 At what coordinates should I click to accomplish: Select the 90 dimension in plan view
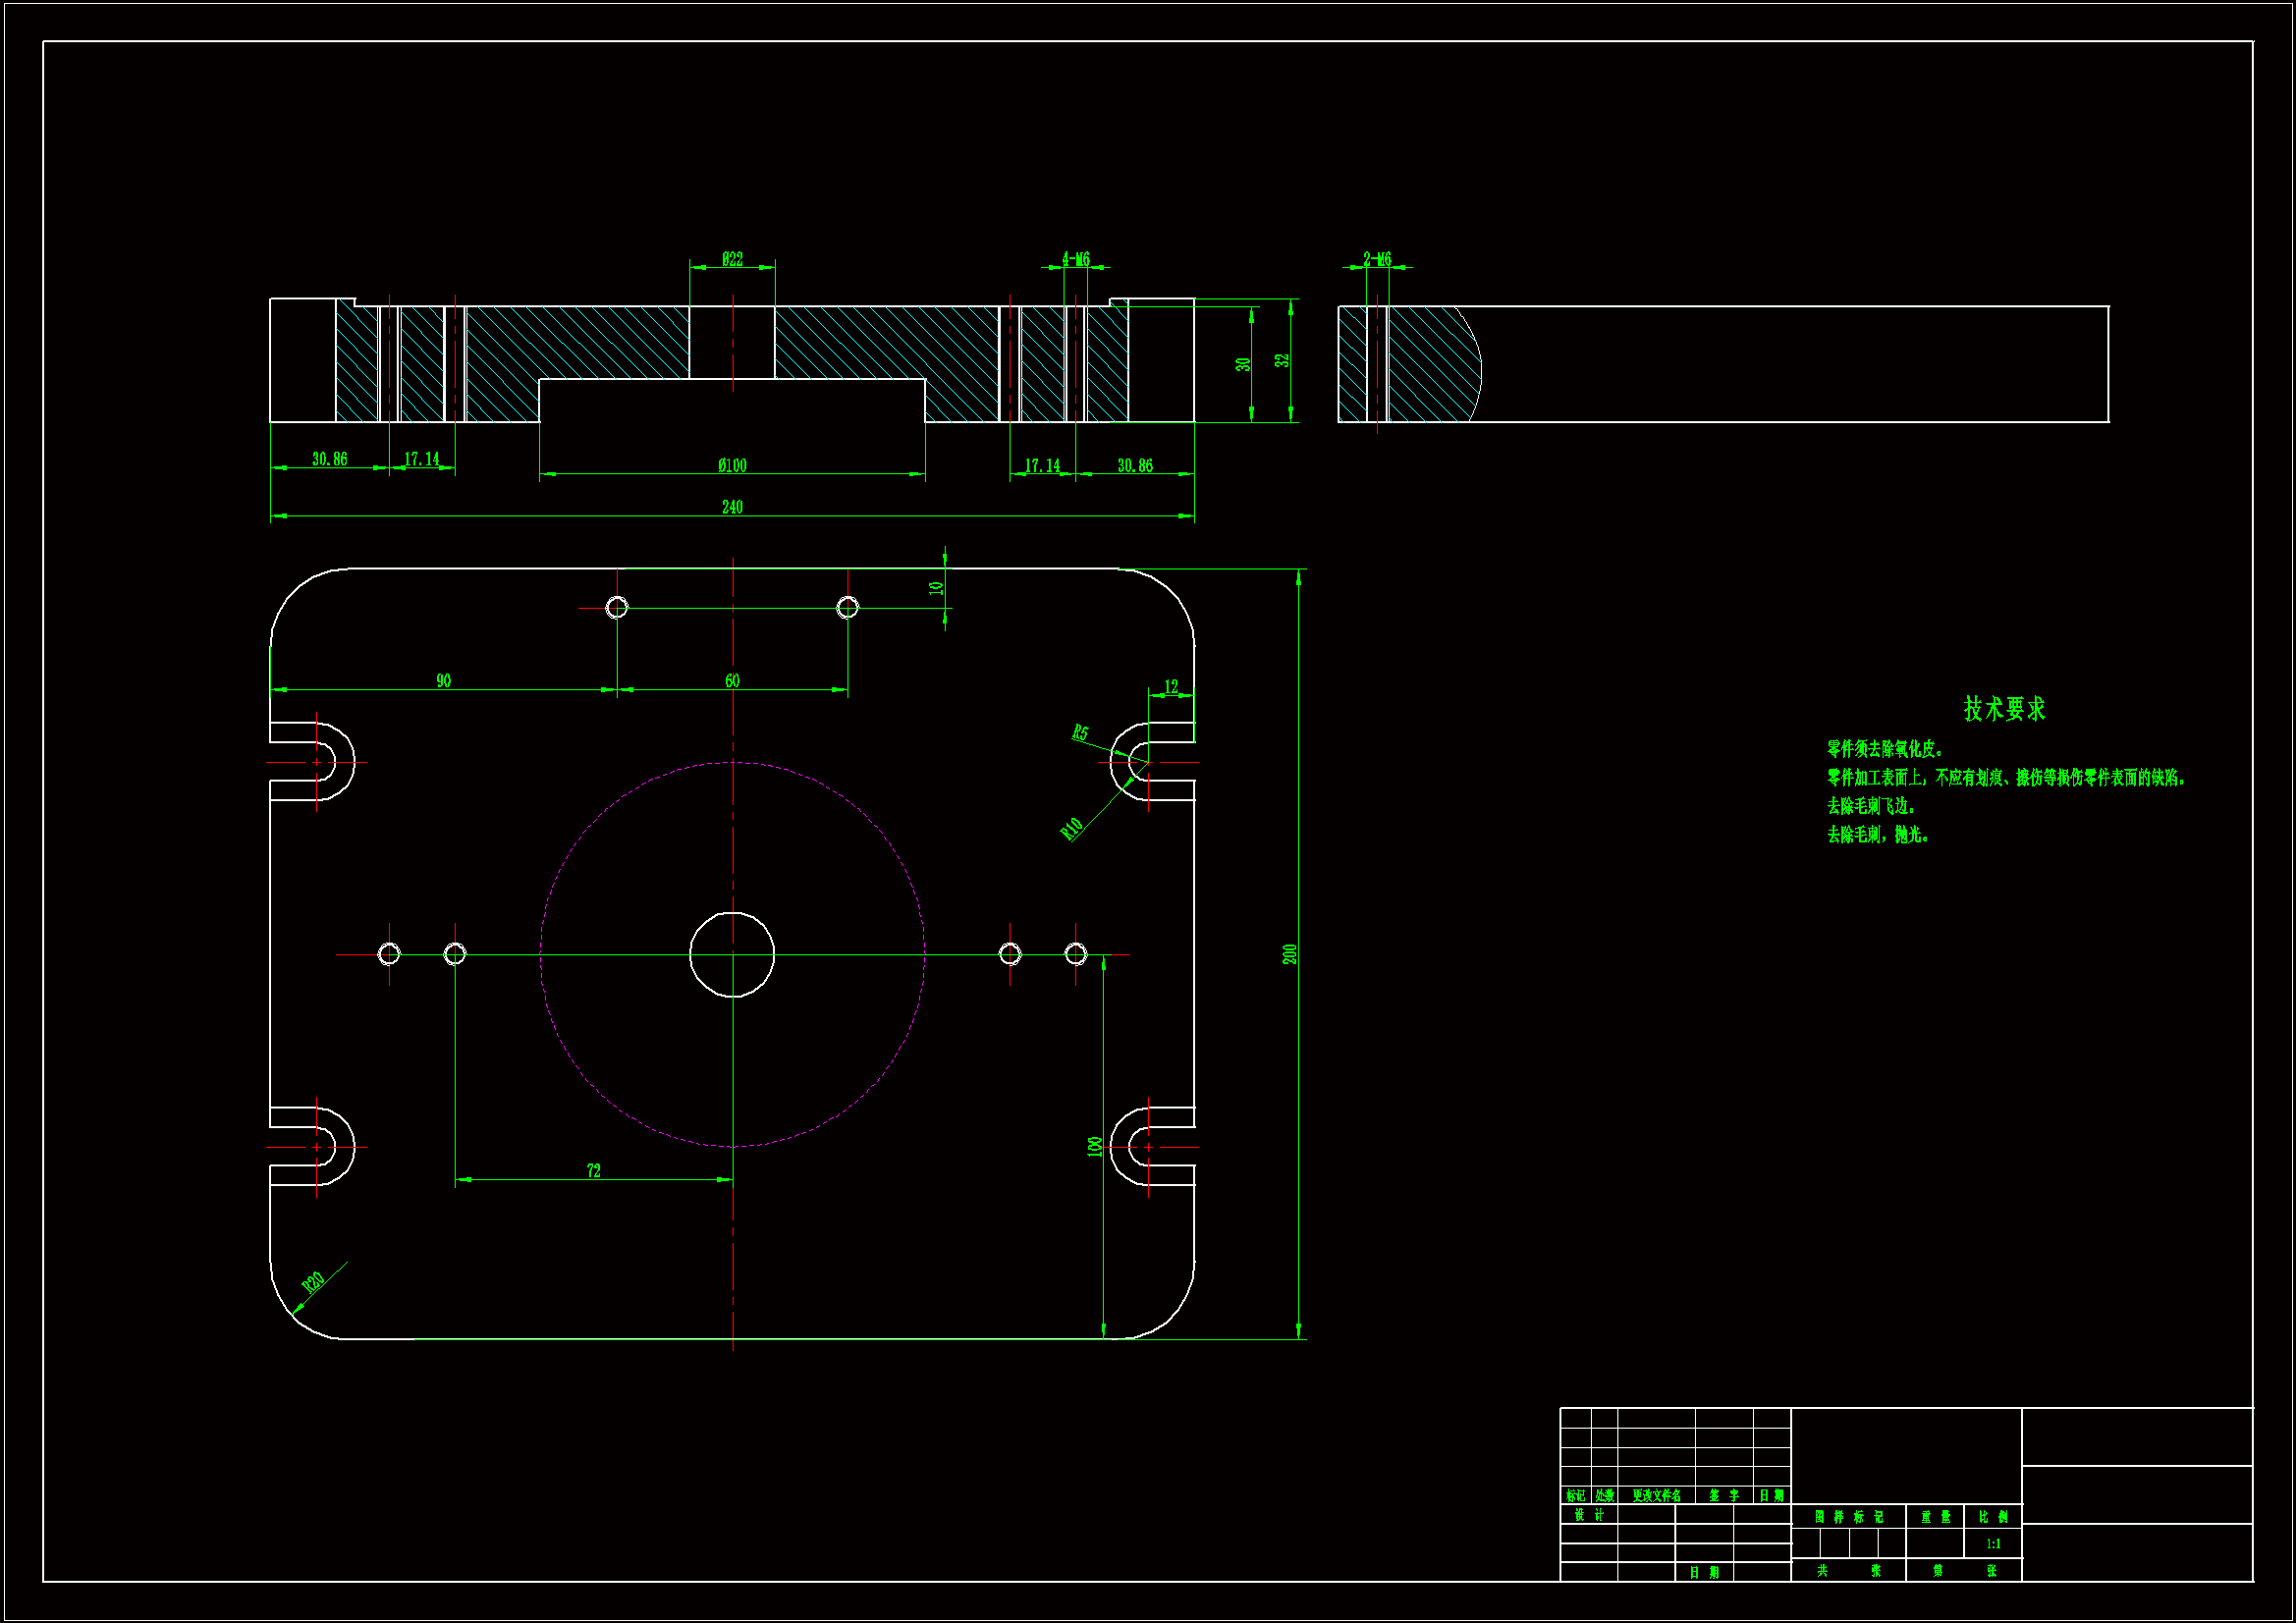[x=443, y=681]
